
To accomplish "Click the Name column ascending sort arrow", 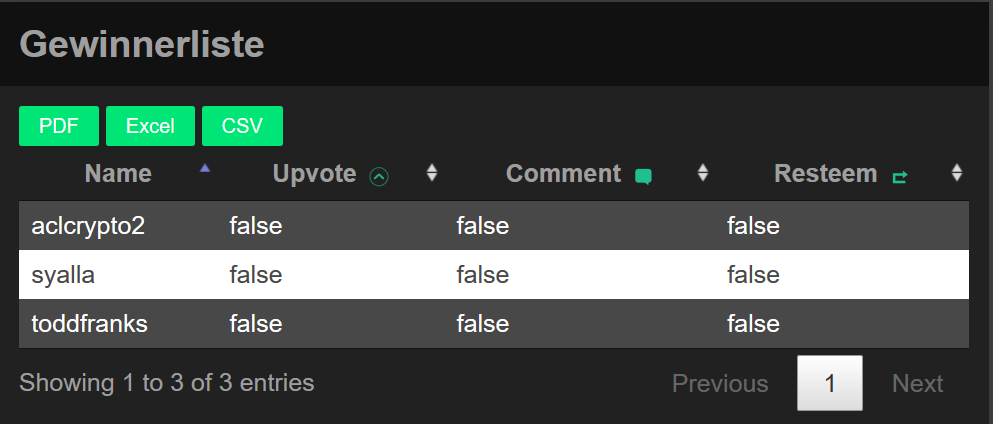I will [205, 169].
